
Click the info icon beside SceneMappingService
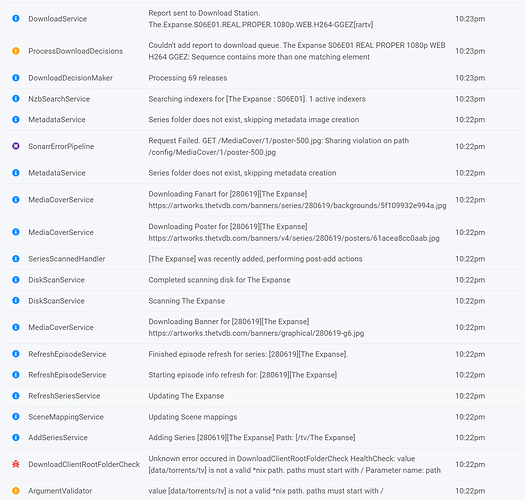(16, 416)
